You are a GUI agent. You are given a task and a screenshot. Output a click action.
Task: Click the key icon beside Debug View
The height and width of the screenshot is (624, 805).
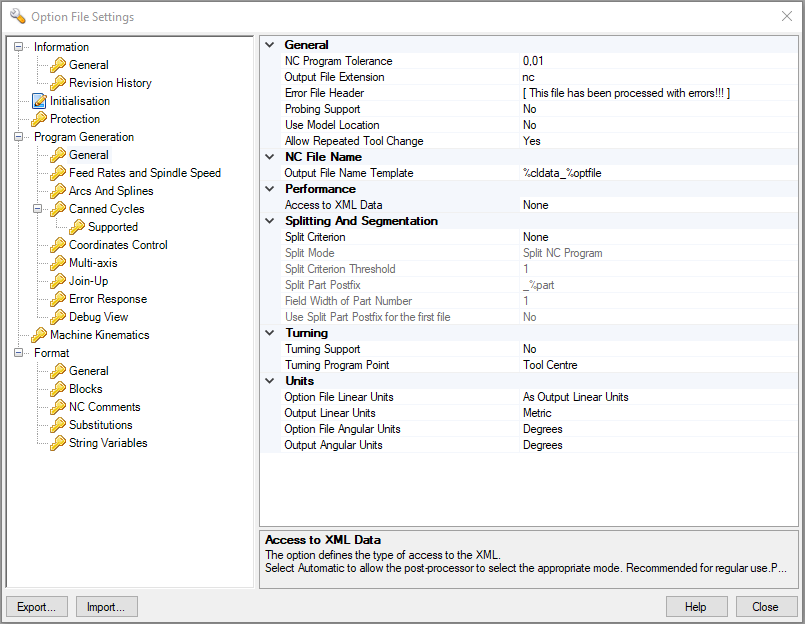[x=58, y=317]
